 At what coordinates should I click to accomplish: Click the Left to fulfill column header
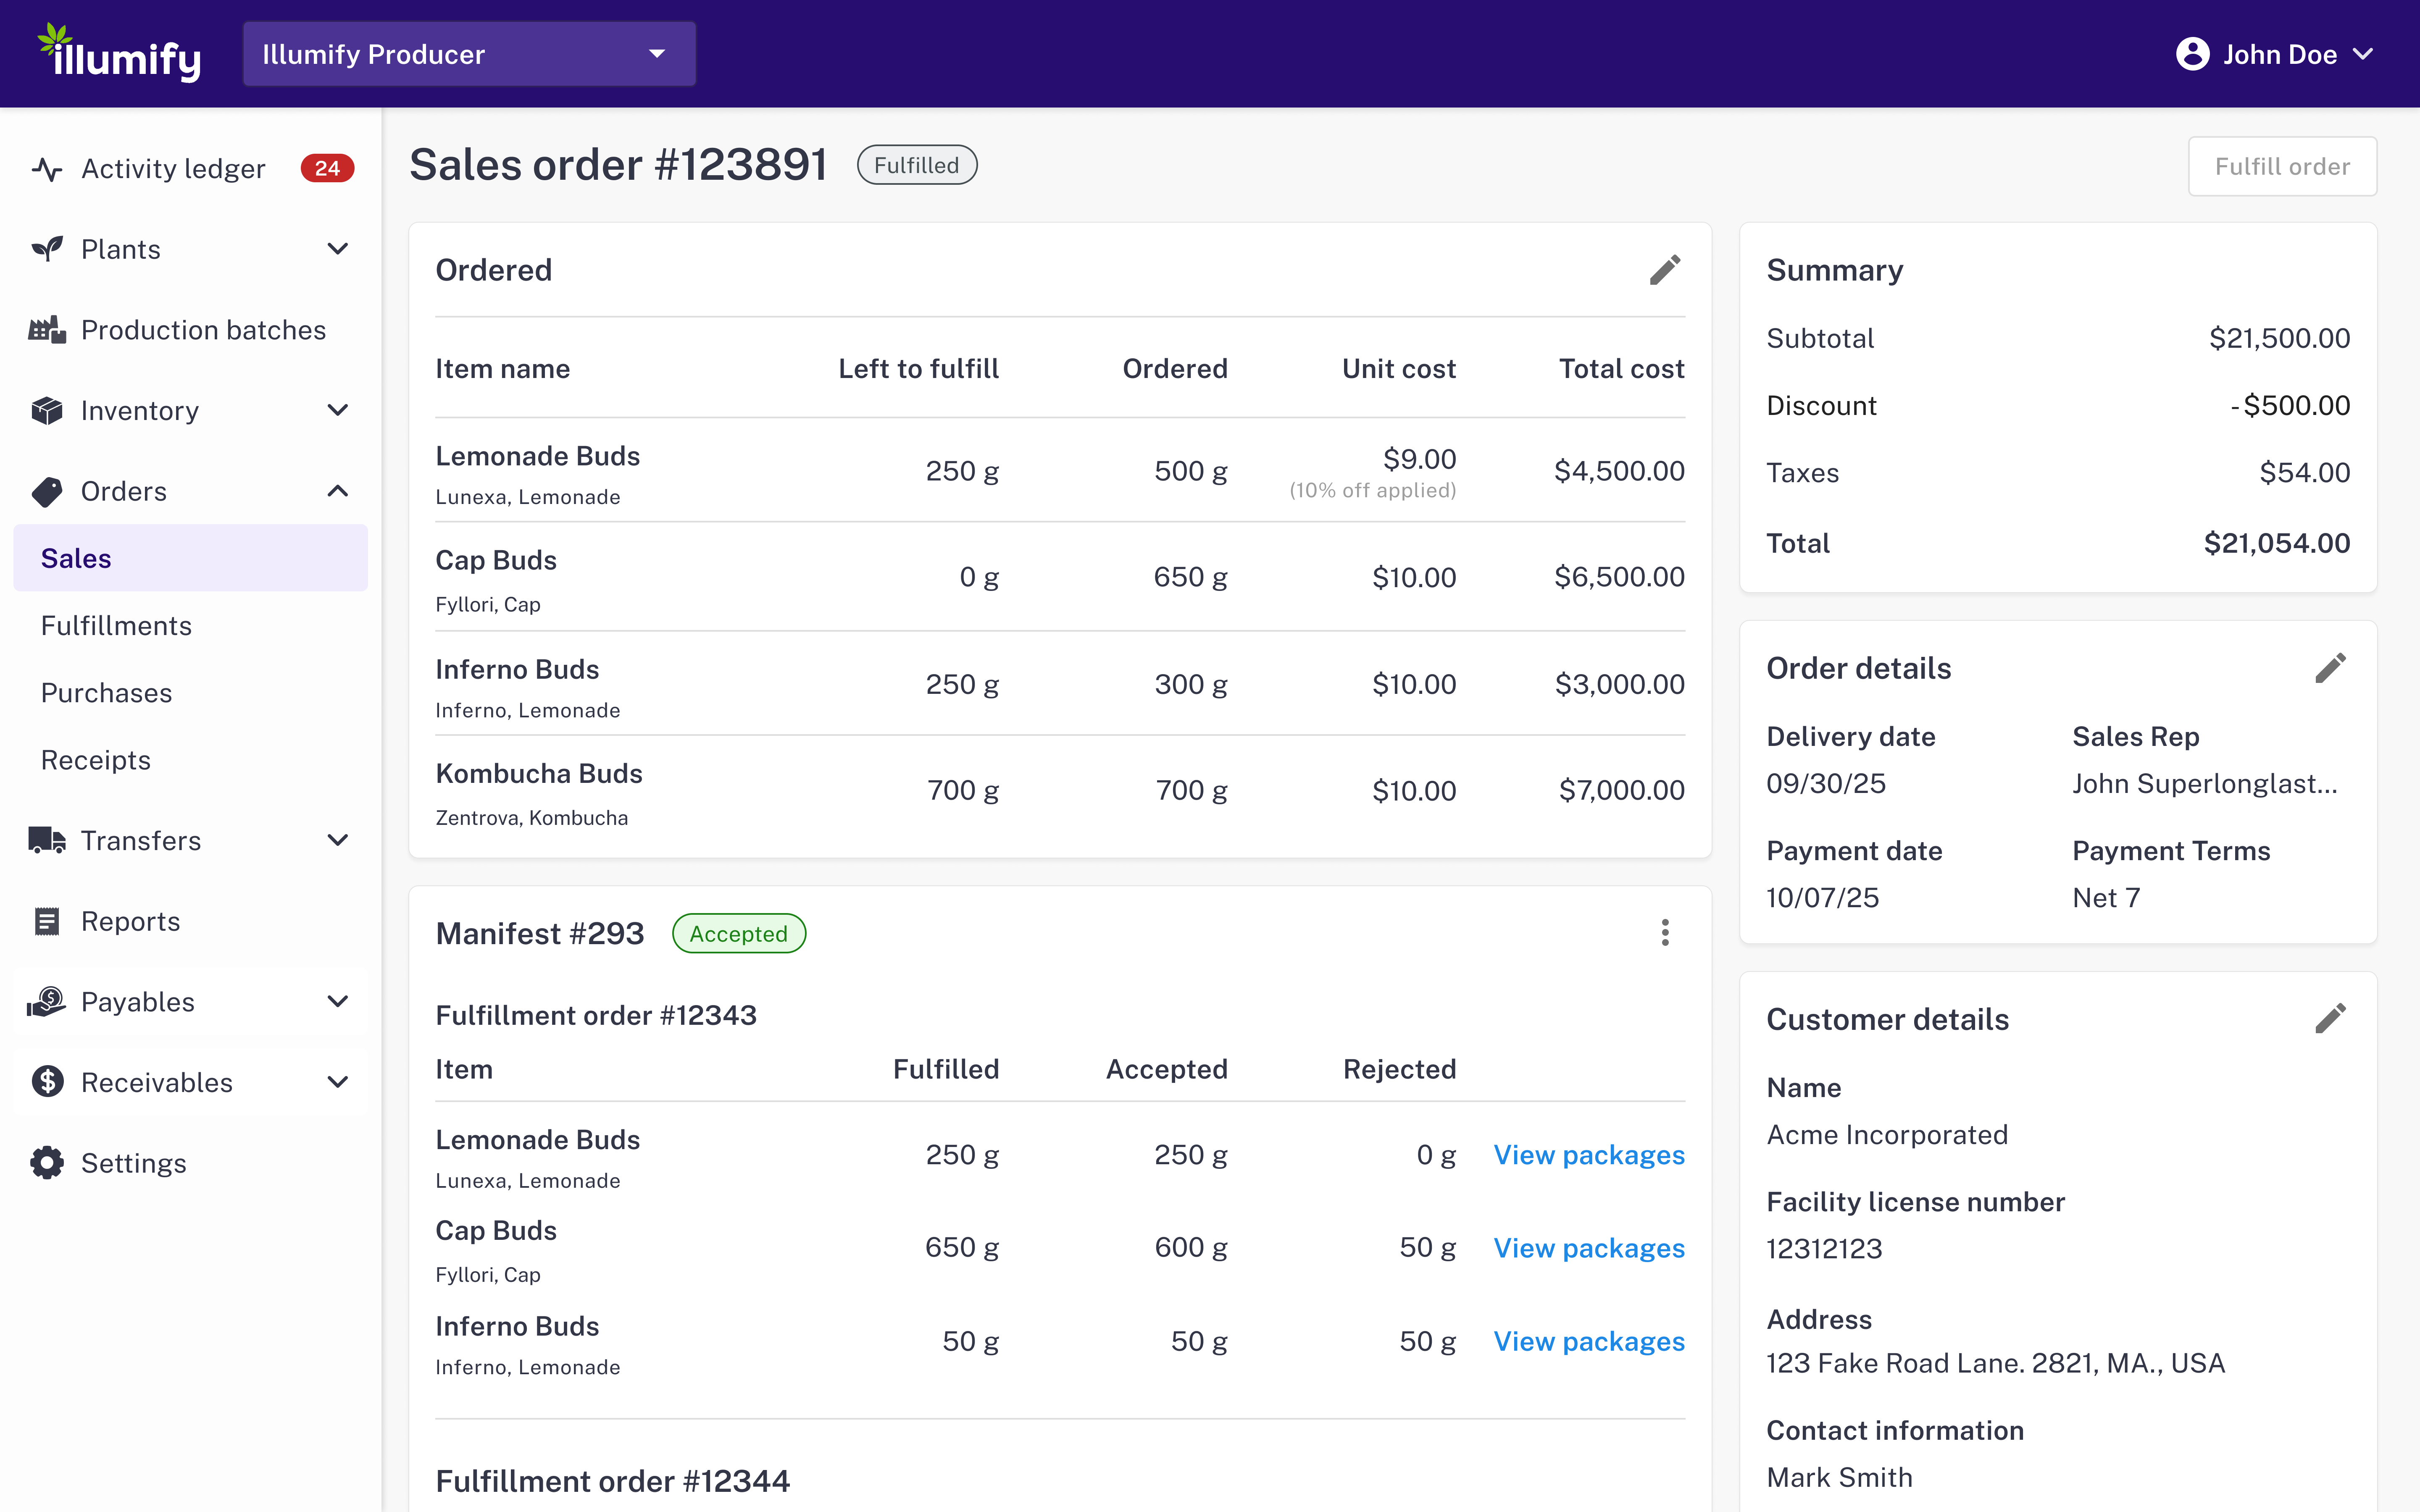point(918,369)
